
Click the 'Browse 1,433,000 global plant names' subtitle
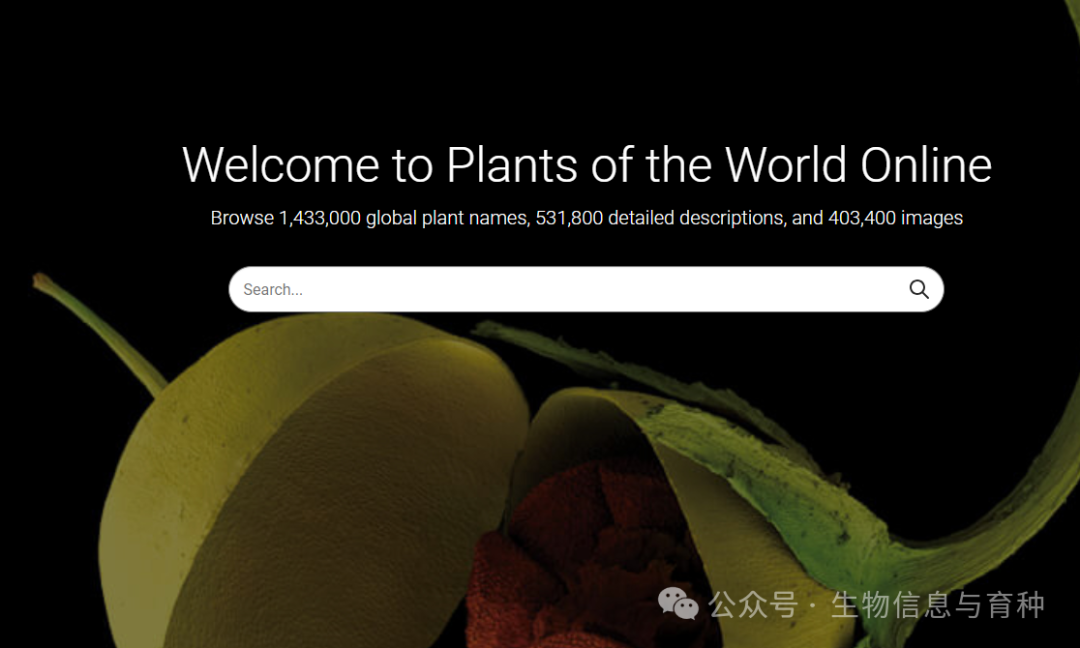click(586, 218)
